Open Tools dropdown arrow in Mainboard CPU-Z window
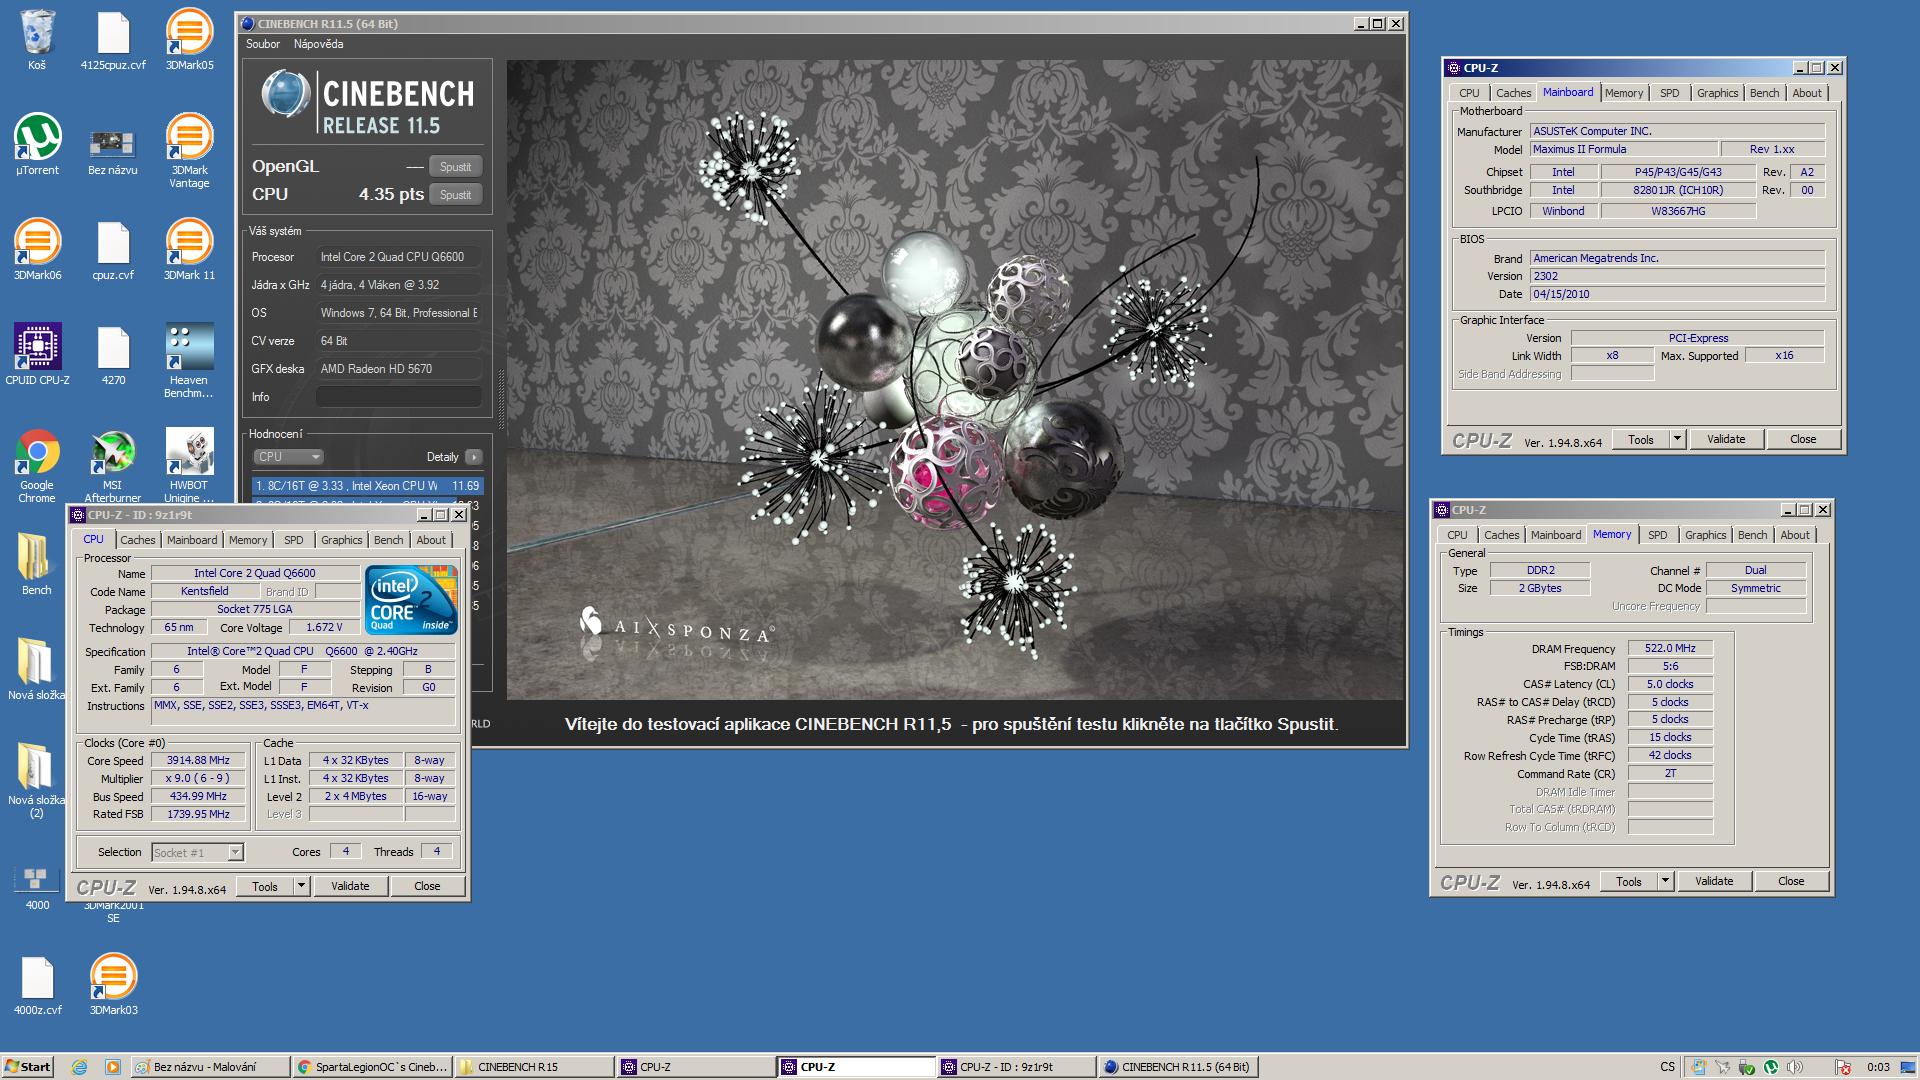This screenshot has width=1920, height=1080. (x=1677, y=439)
